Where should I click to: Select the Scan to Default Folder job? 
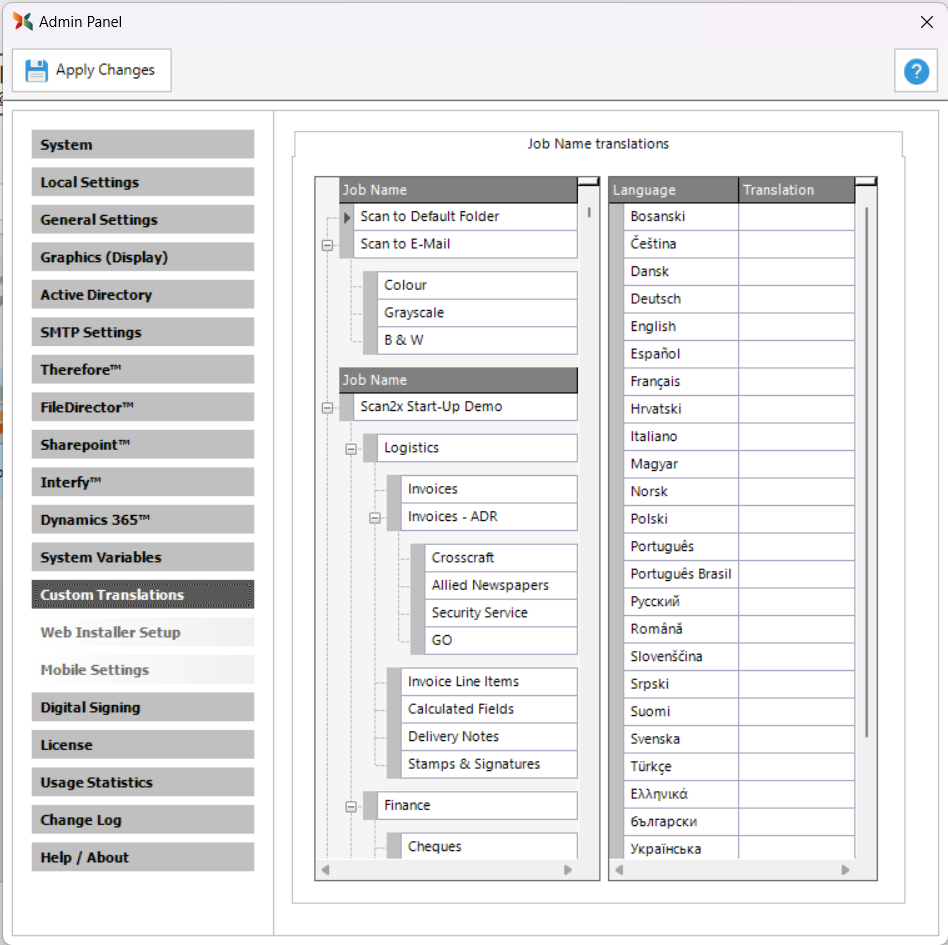point(430,216)
